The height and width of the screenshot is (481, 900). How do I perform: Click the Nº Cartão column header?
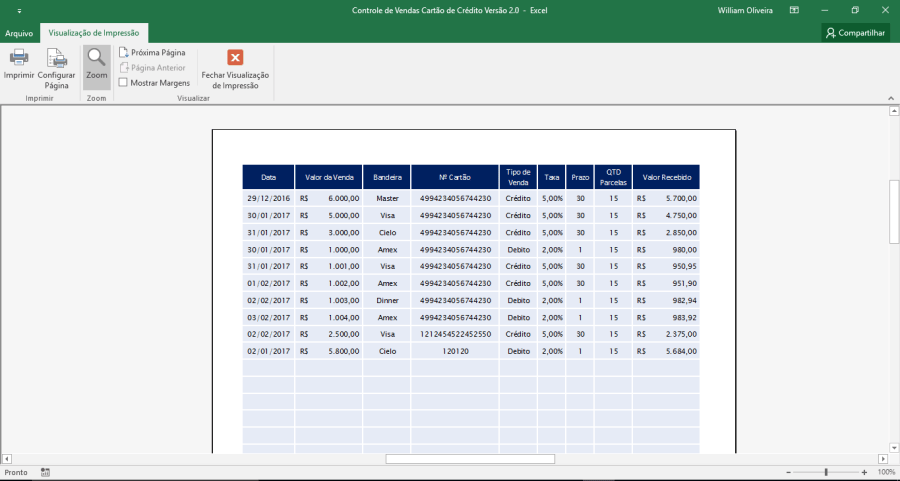coord(455,177)
